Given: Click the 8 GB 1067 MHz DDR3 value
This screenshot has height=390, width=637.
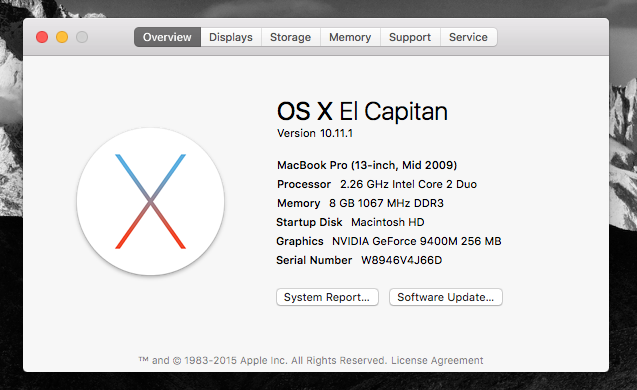Looking at the screenshot, I should [386, 203].
